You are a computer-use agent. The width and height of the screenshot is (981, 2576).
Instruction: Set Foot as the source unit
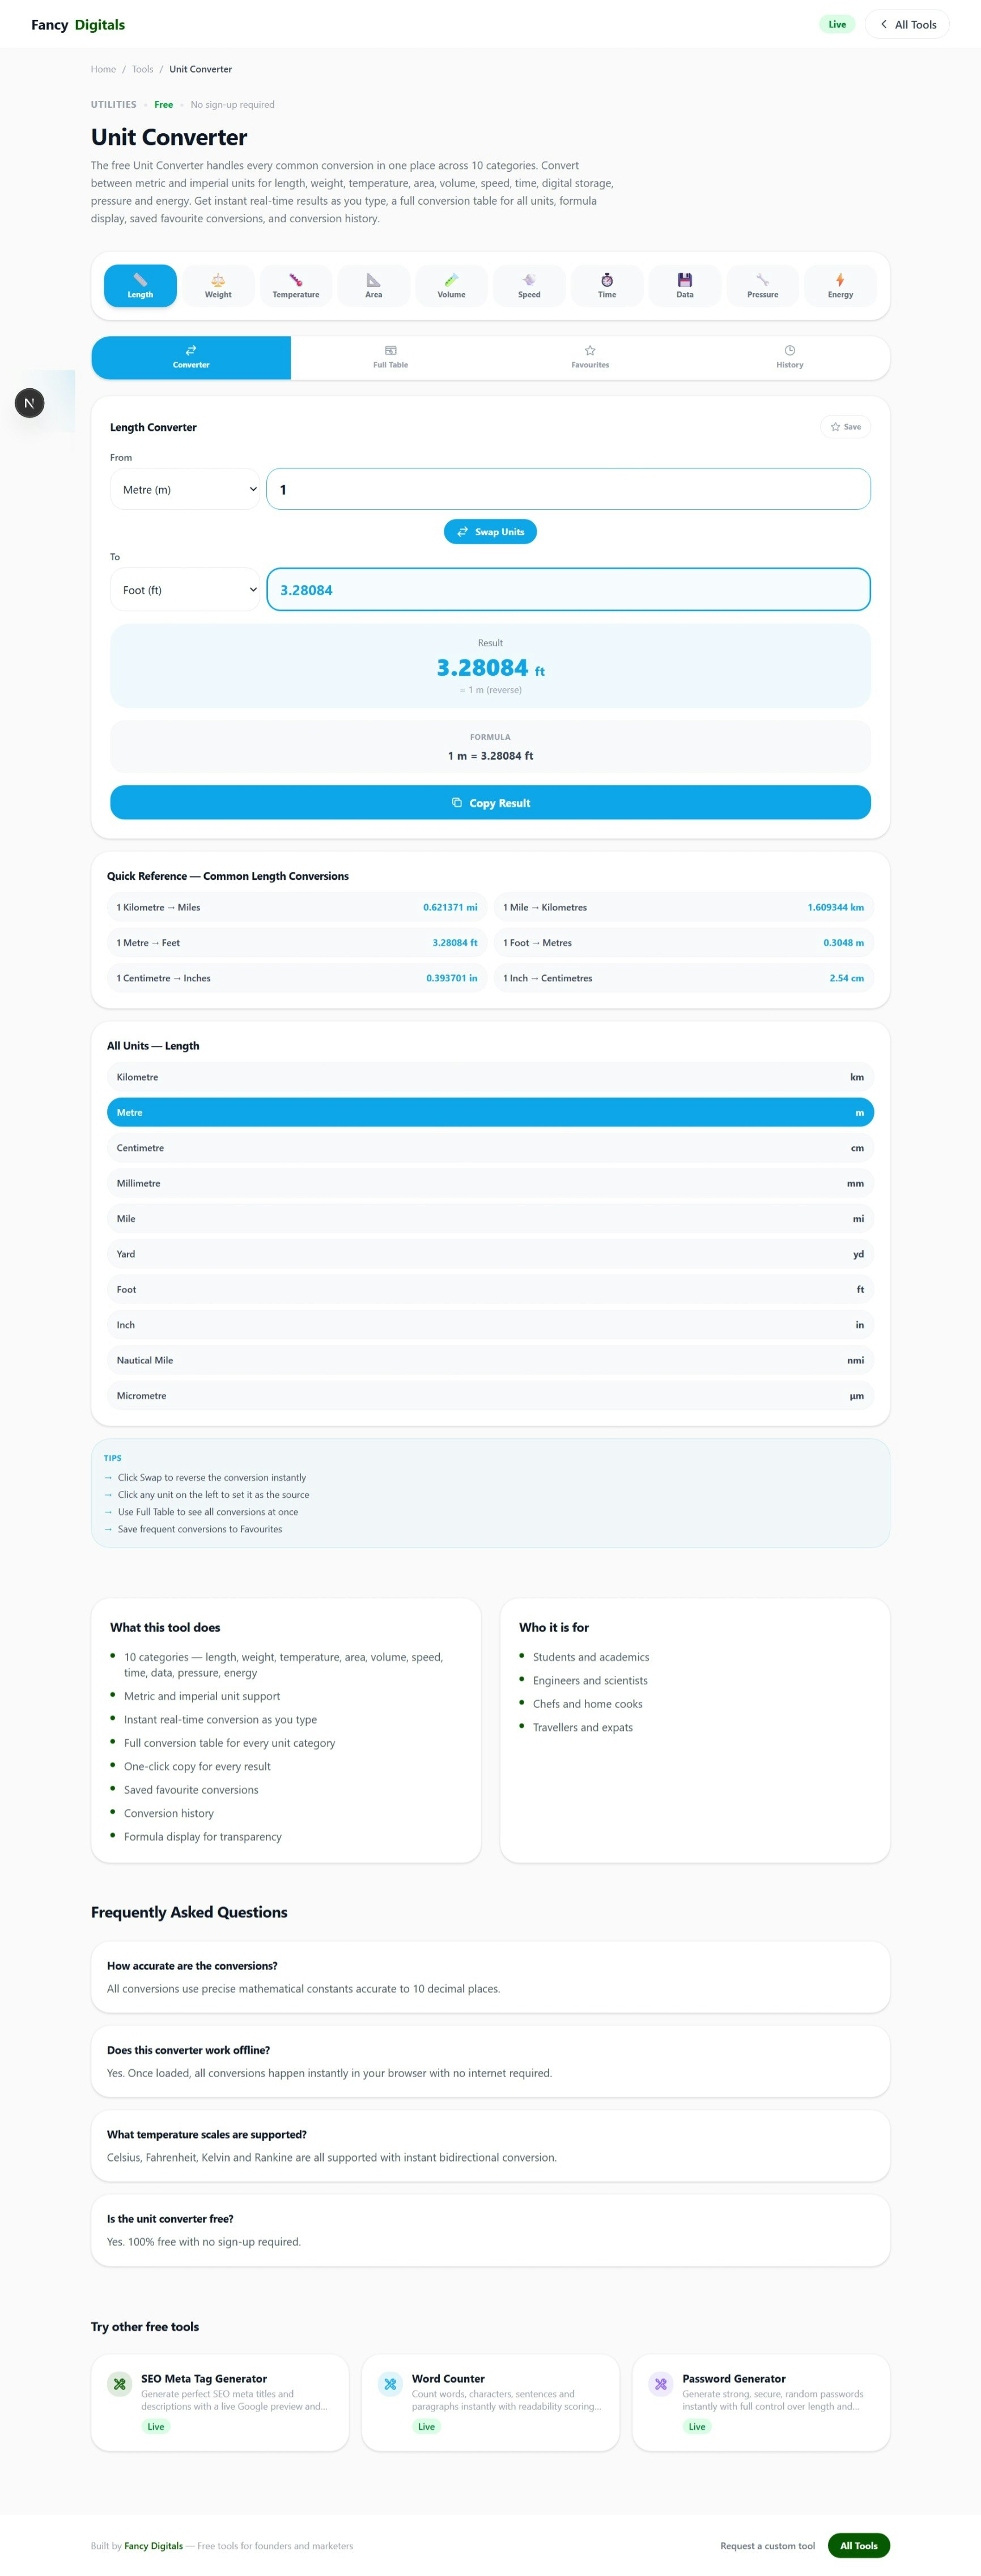click(x=490, y=1289)
